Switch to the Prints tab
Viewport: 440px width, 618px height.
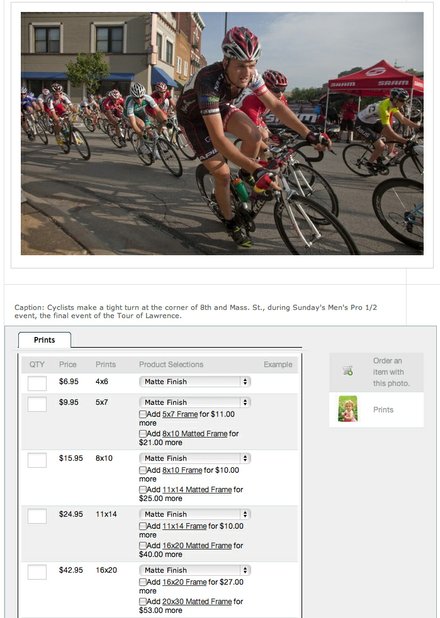coord(44,340)
